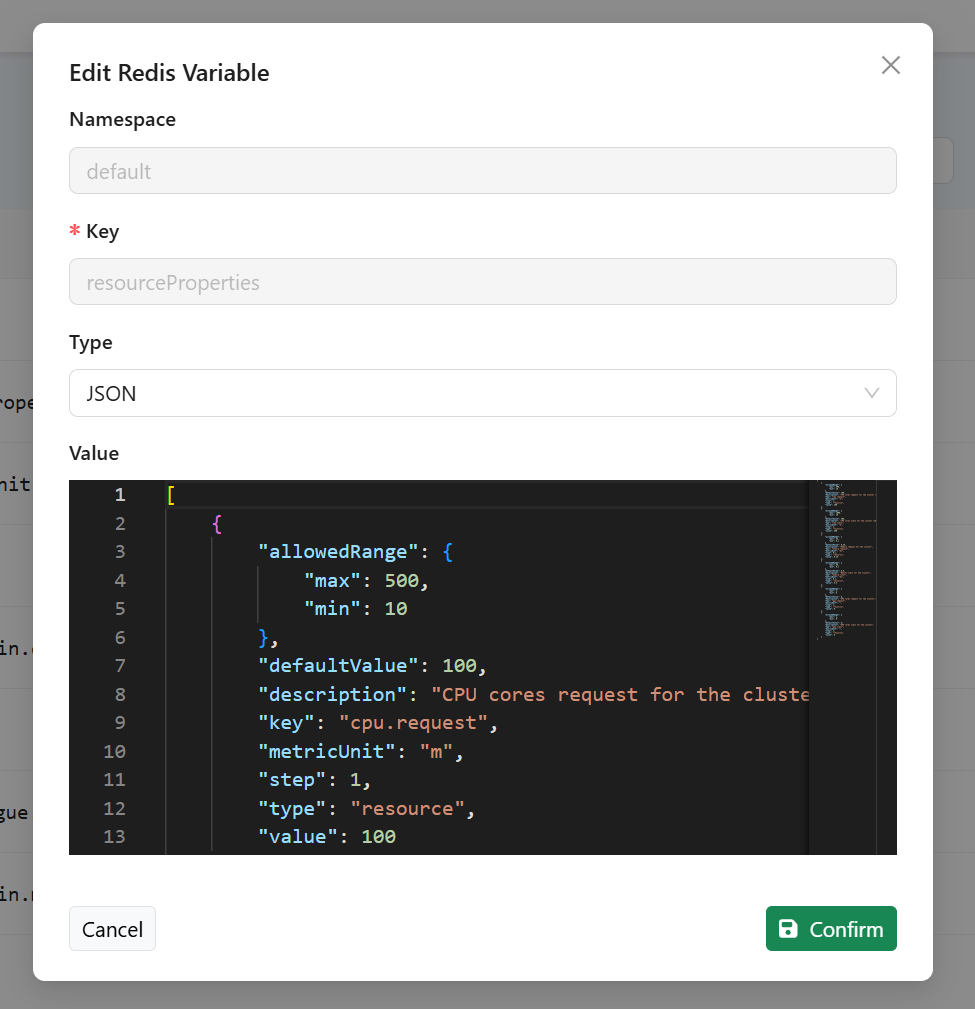Click the Key field with resourceProperties
Viewport: 975px width, 1009px height.
[x=483, y=282]
